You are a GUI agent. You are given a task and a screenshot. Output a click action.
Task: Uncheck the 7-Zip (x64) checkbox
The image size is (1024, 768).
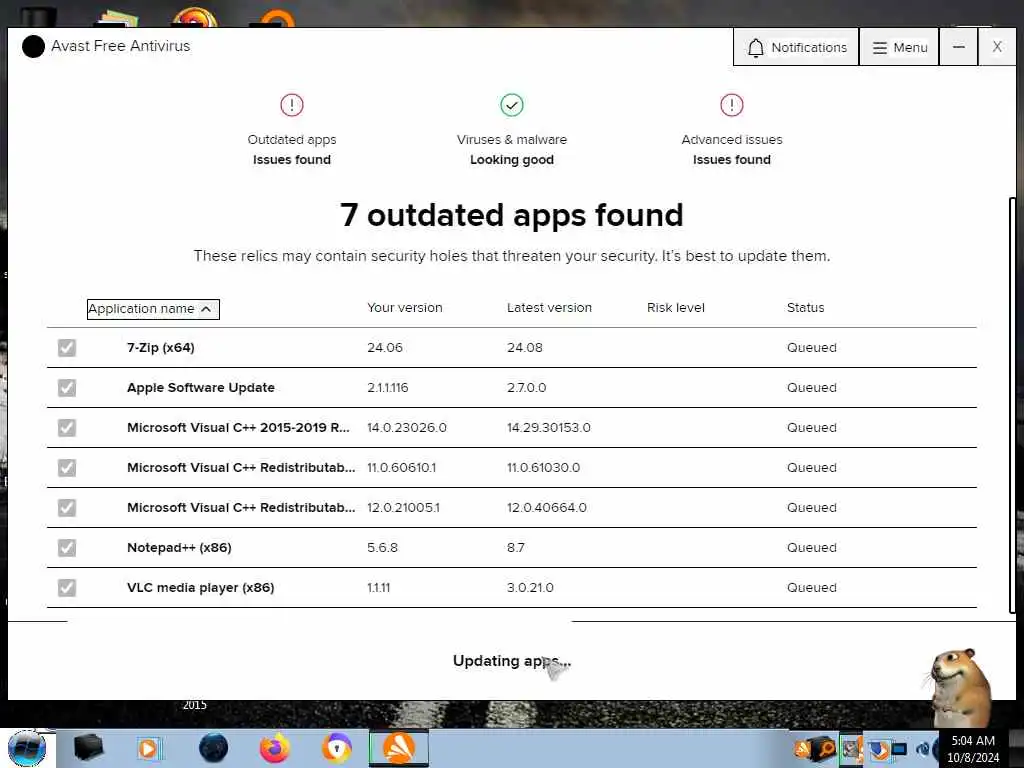67,347
